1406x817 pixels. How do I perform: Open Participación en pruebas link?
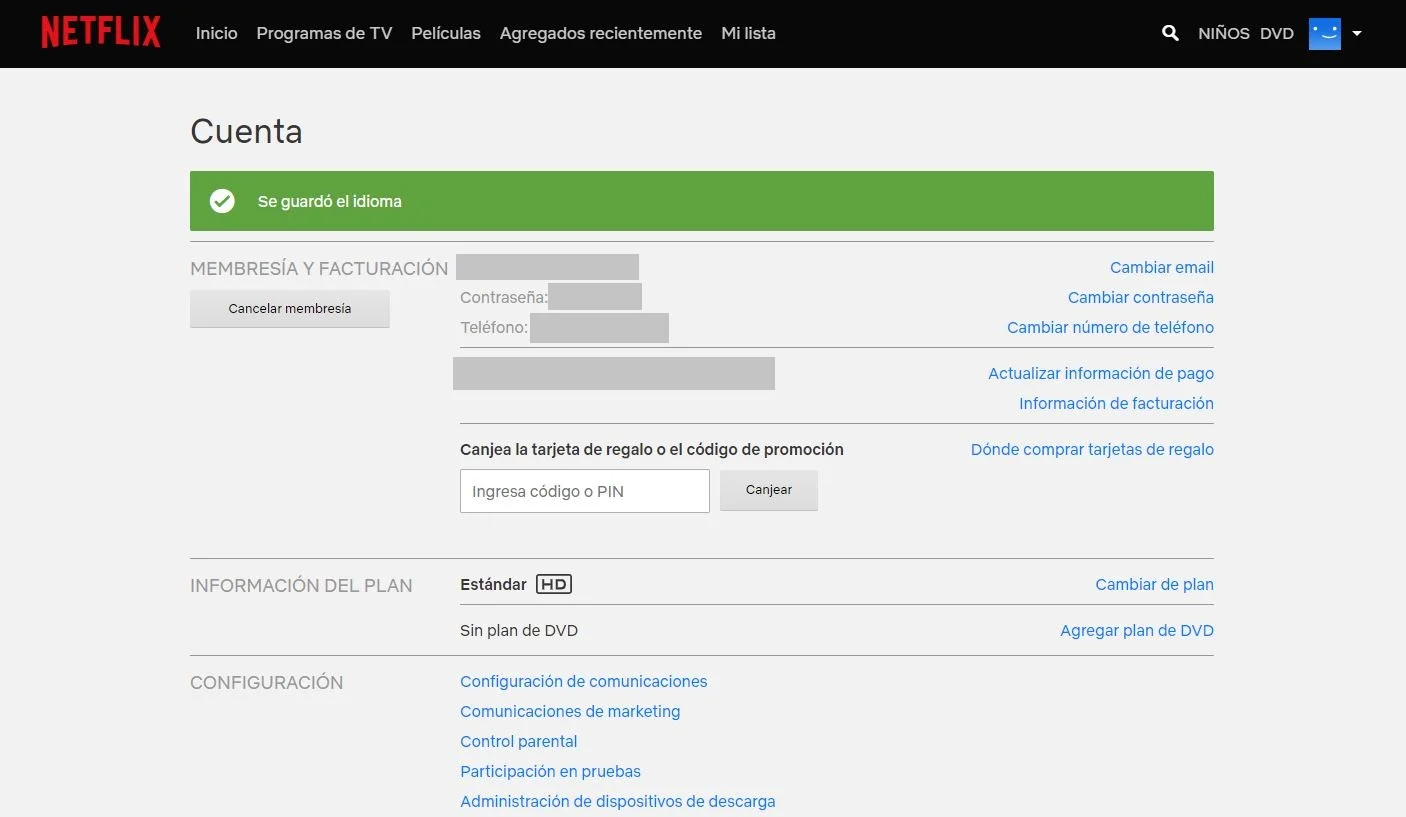click(x=551, y=771)
